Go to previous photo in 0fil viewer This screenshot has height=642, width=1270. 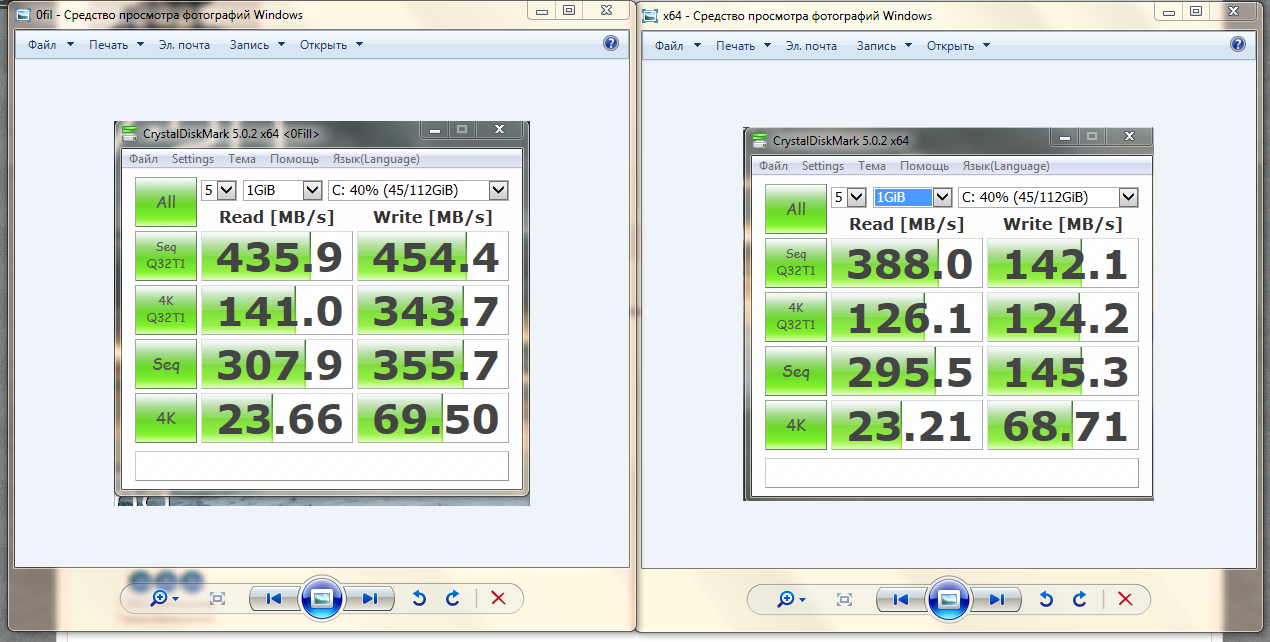[273, 598]
